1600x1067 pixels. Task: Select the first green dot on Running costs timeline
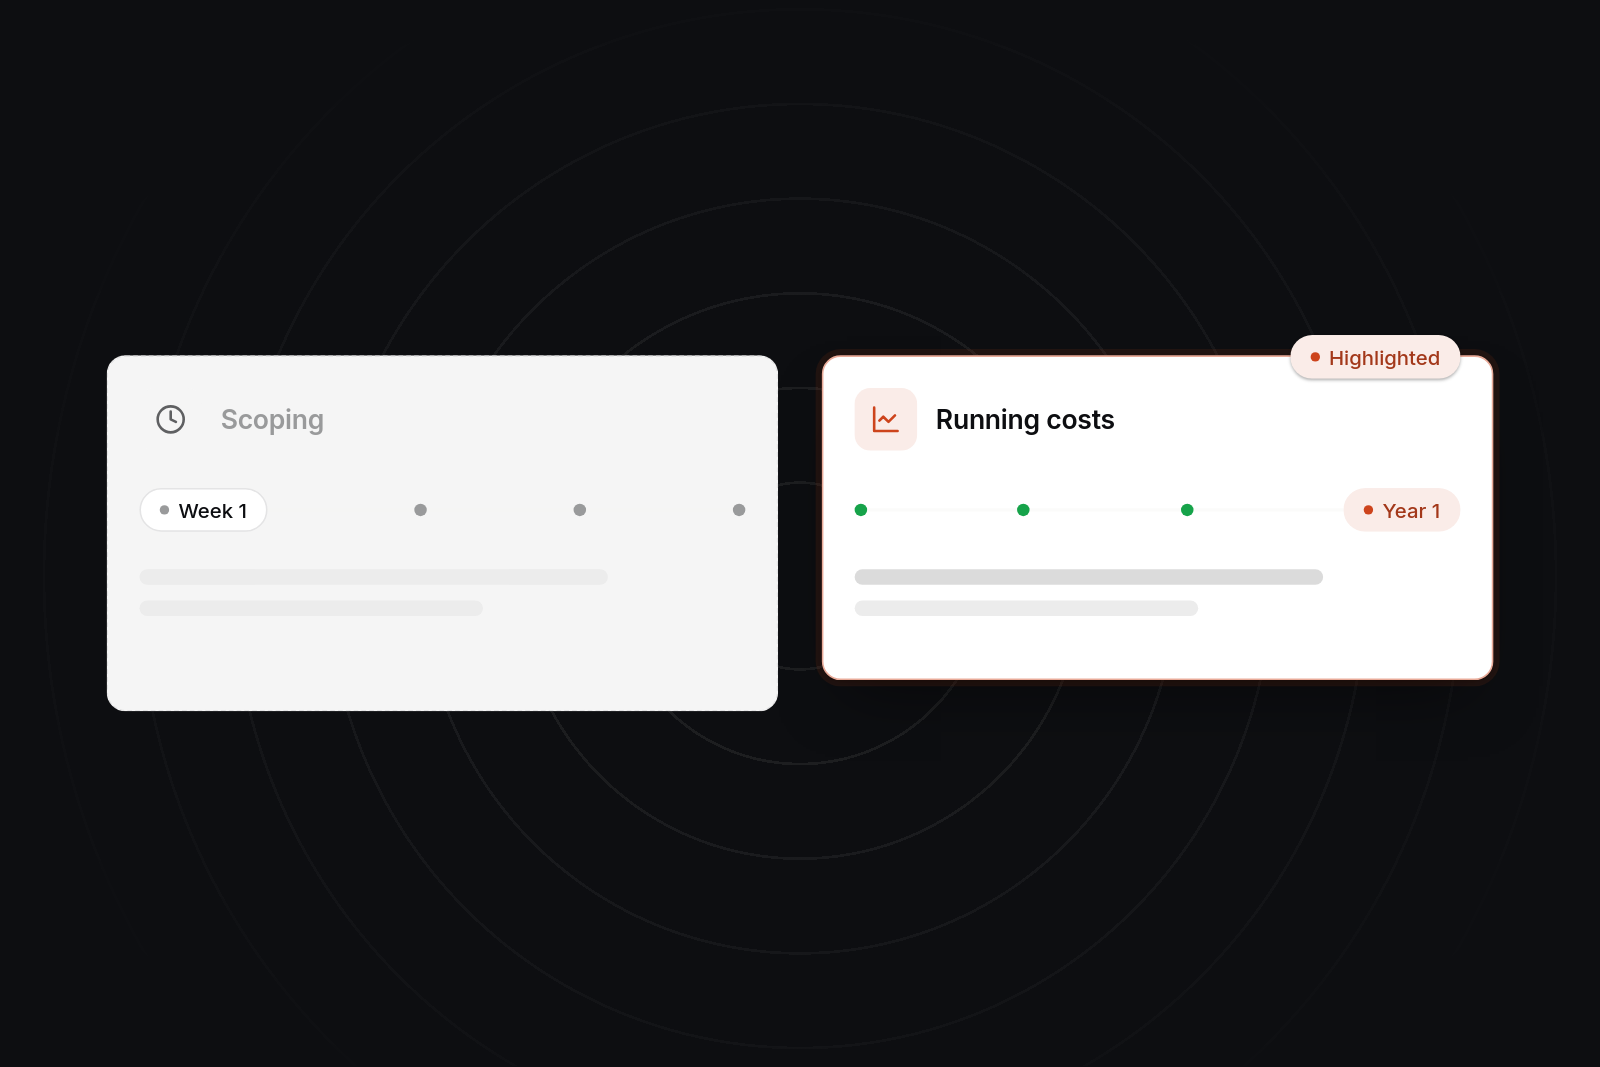point(861,510)
